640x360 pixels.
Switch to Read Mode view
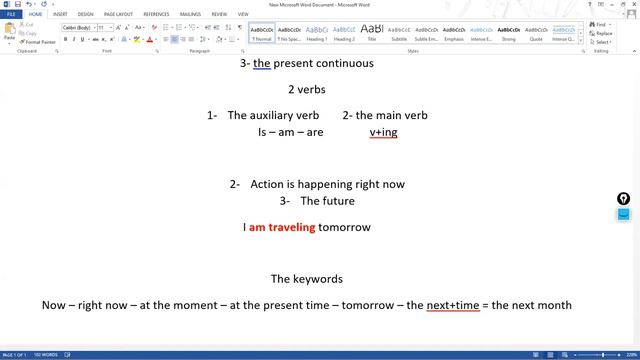[x=536, y=355]
